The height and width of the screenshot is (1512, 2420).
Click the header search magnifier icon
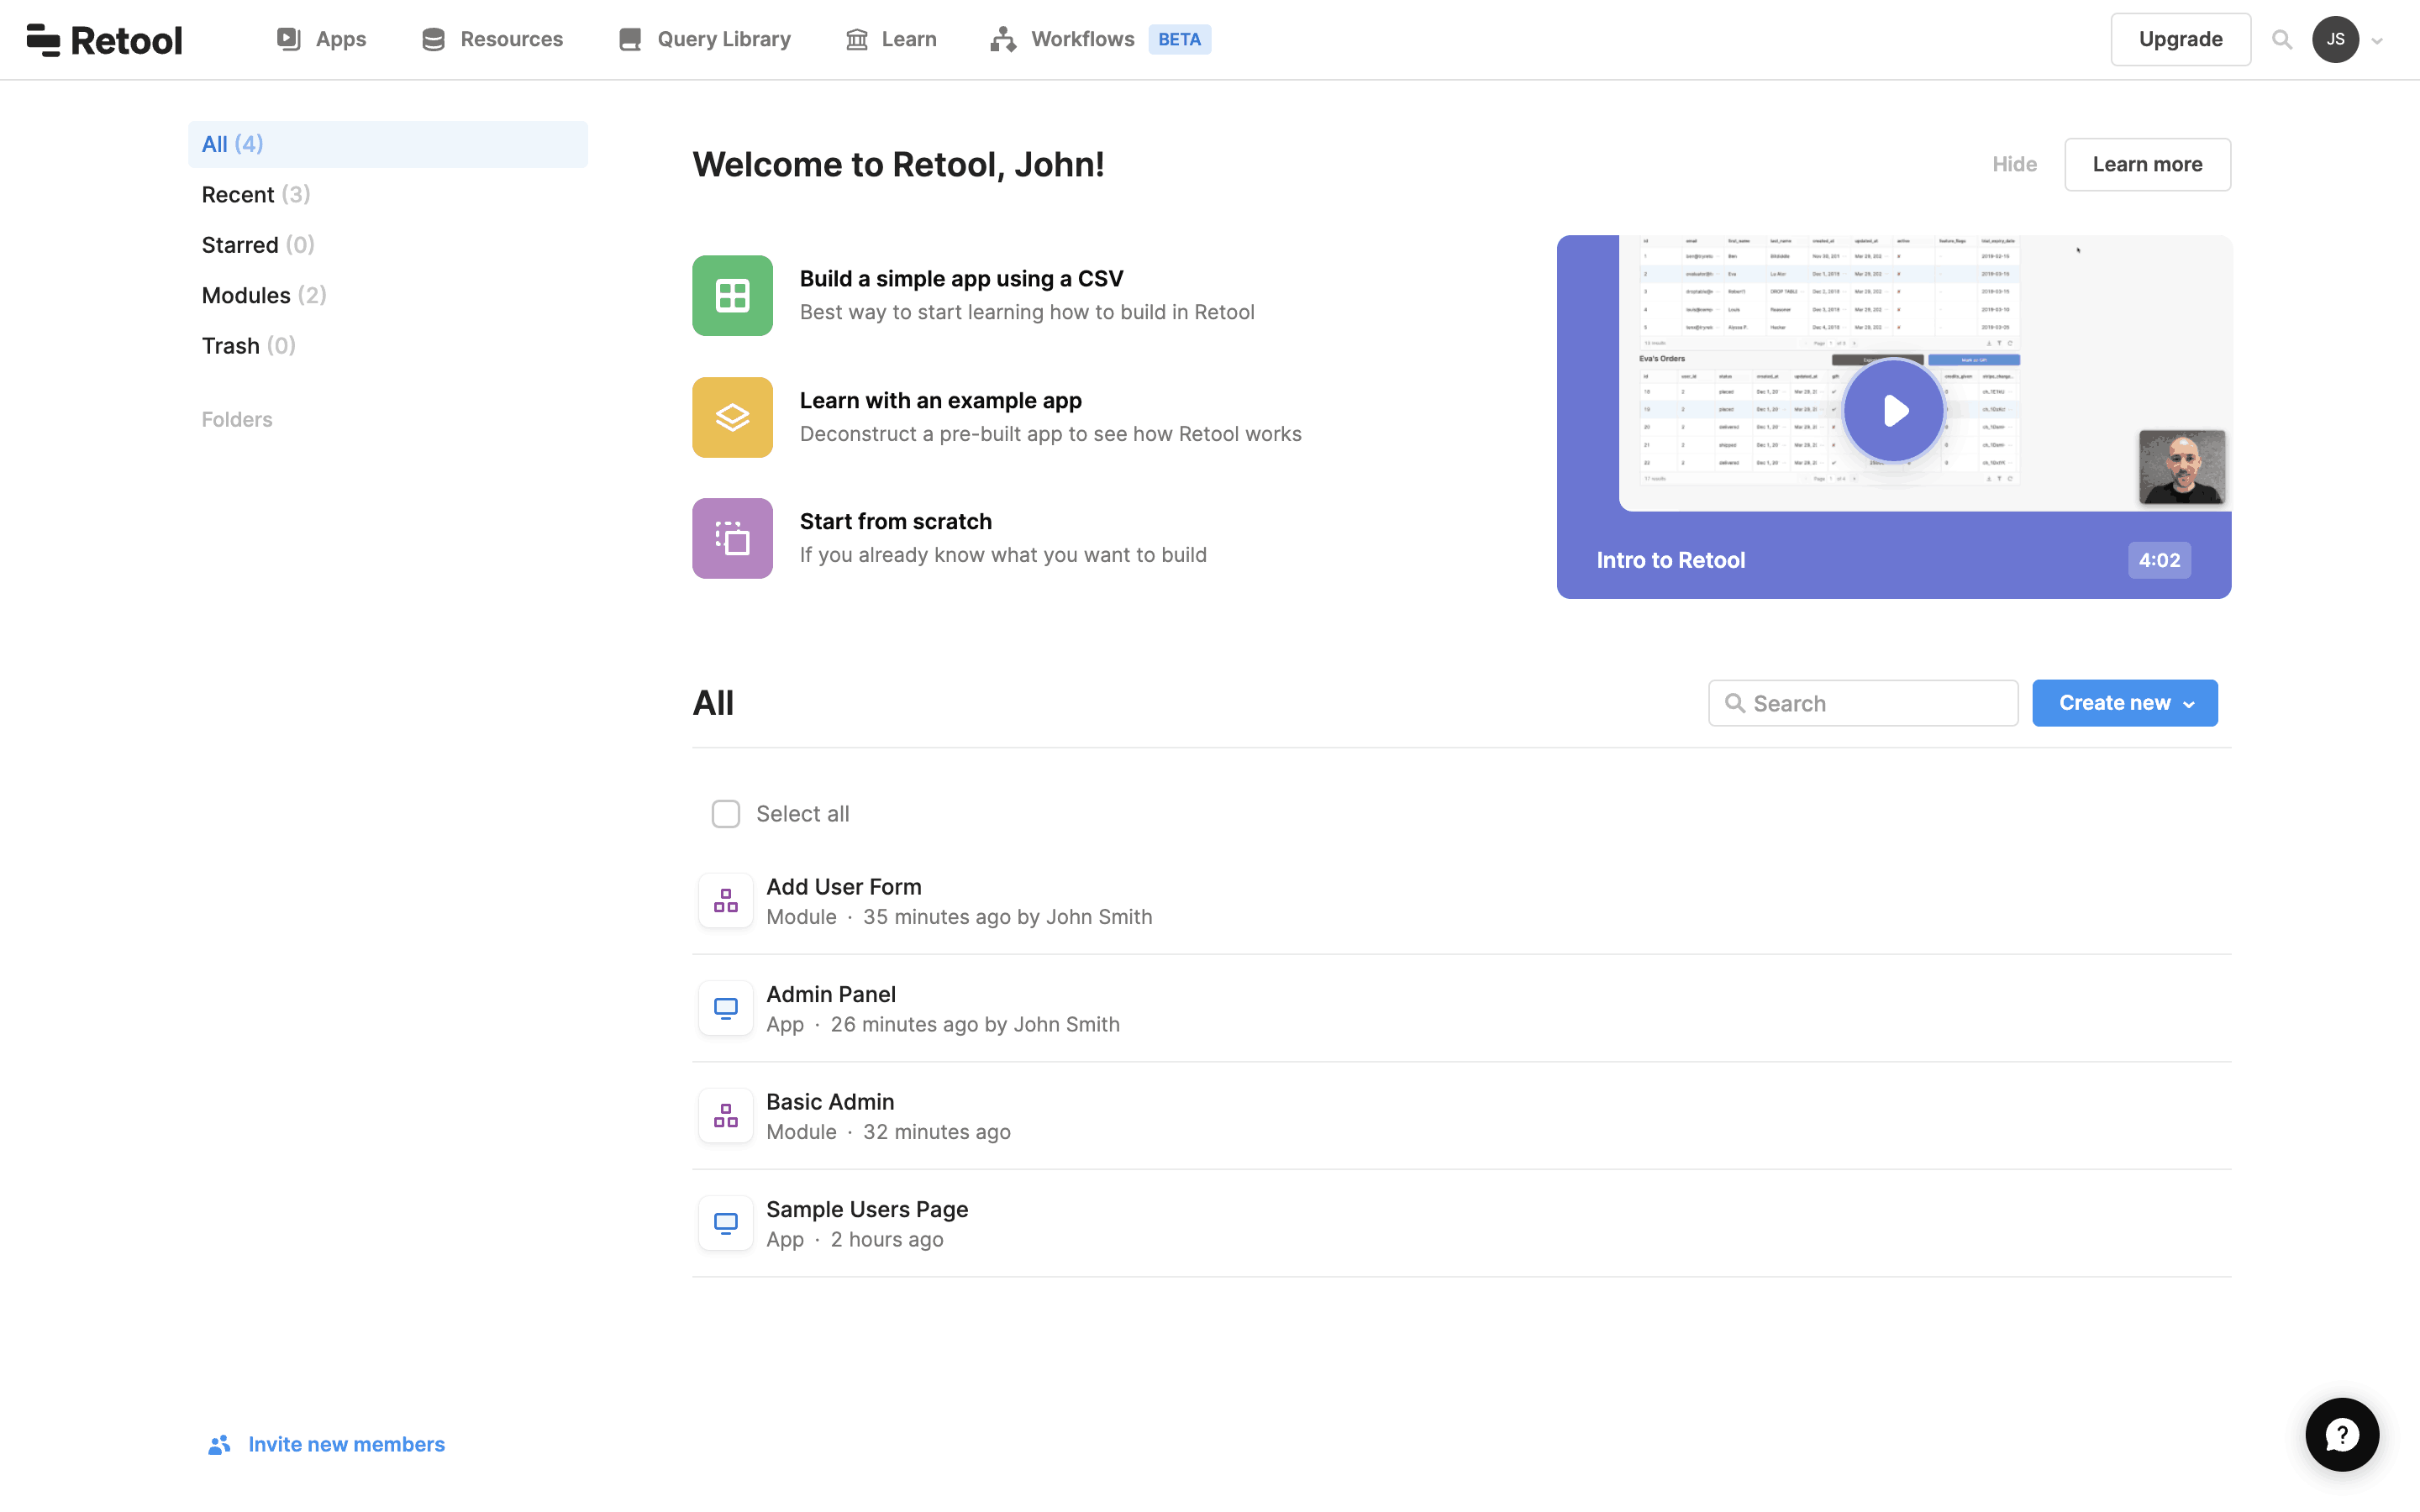(x=2281, y=40)
